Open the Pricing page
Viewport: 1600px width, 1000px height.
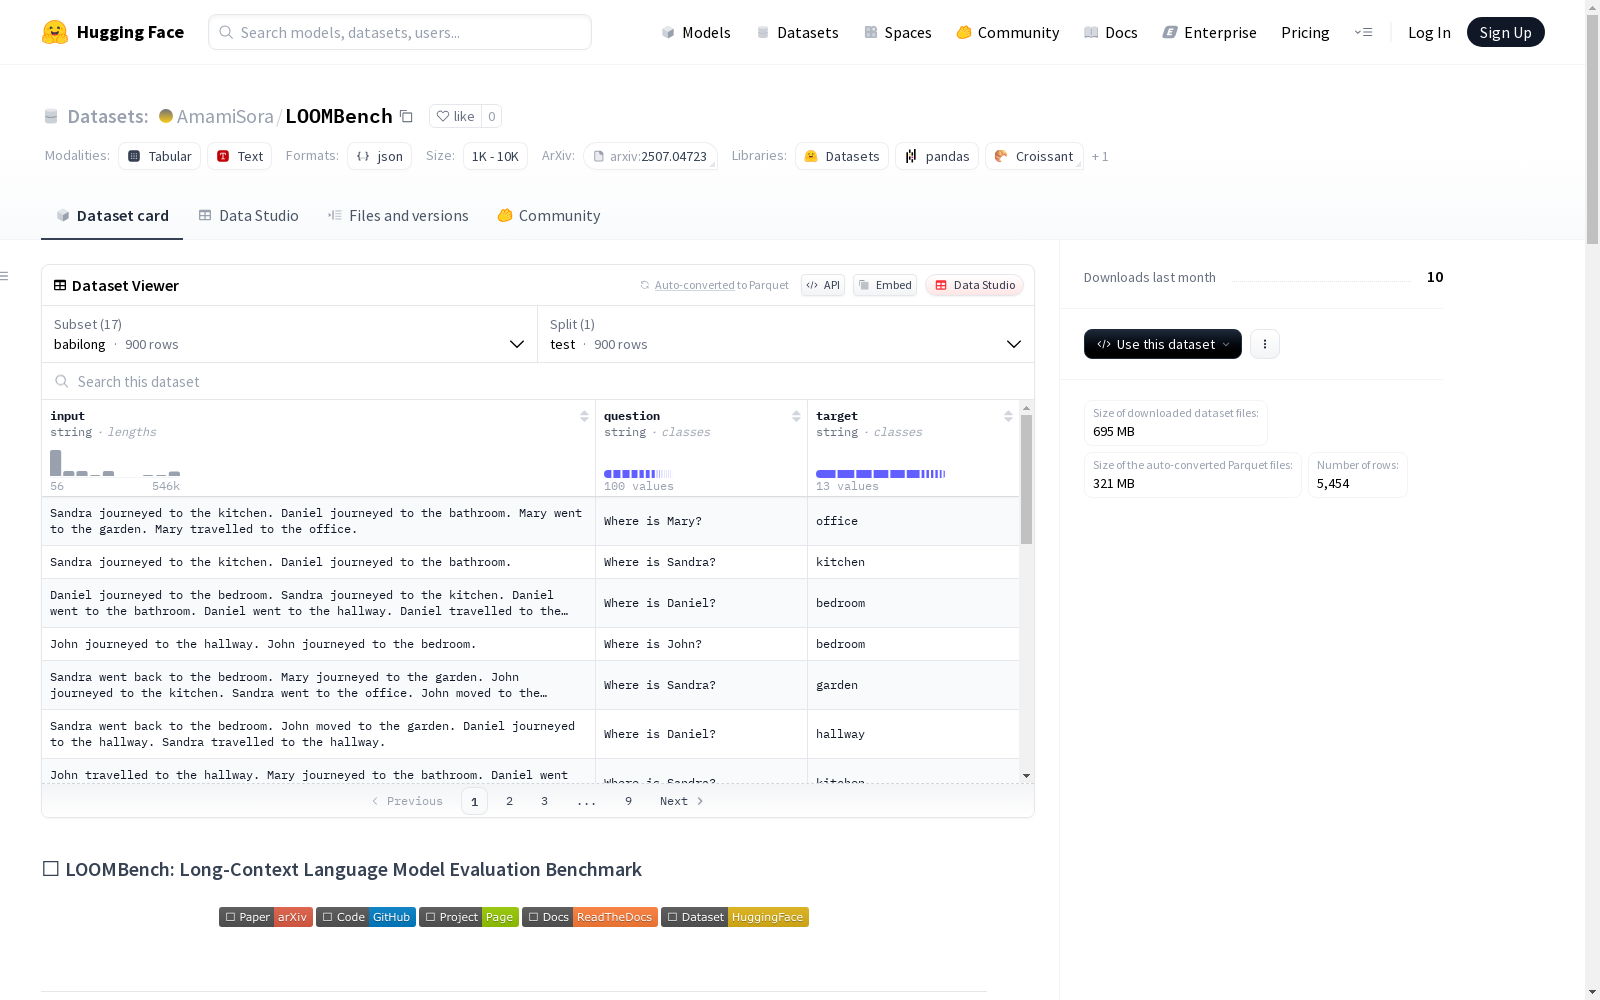1305,32
